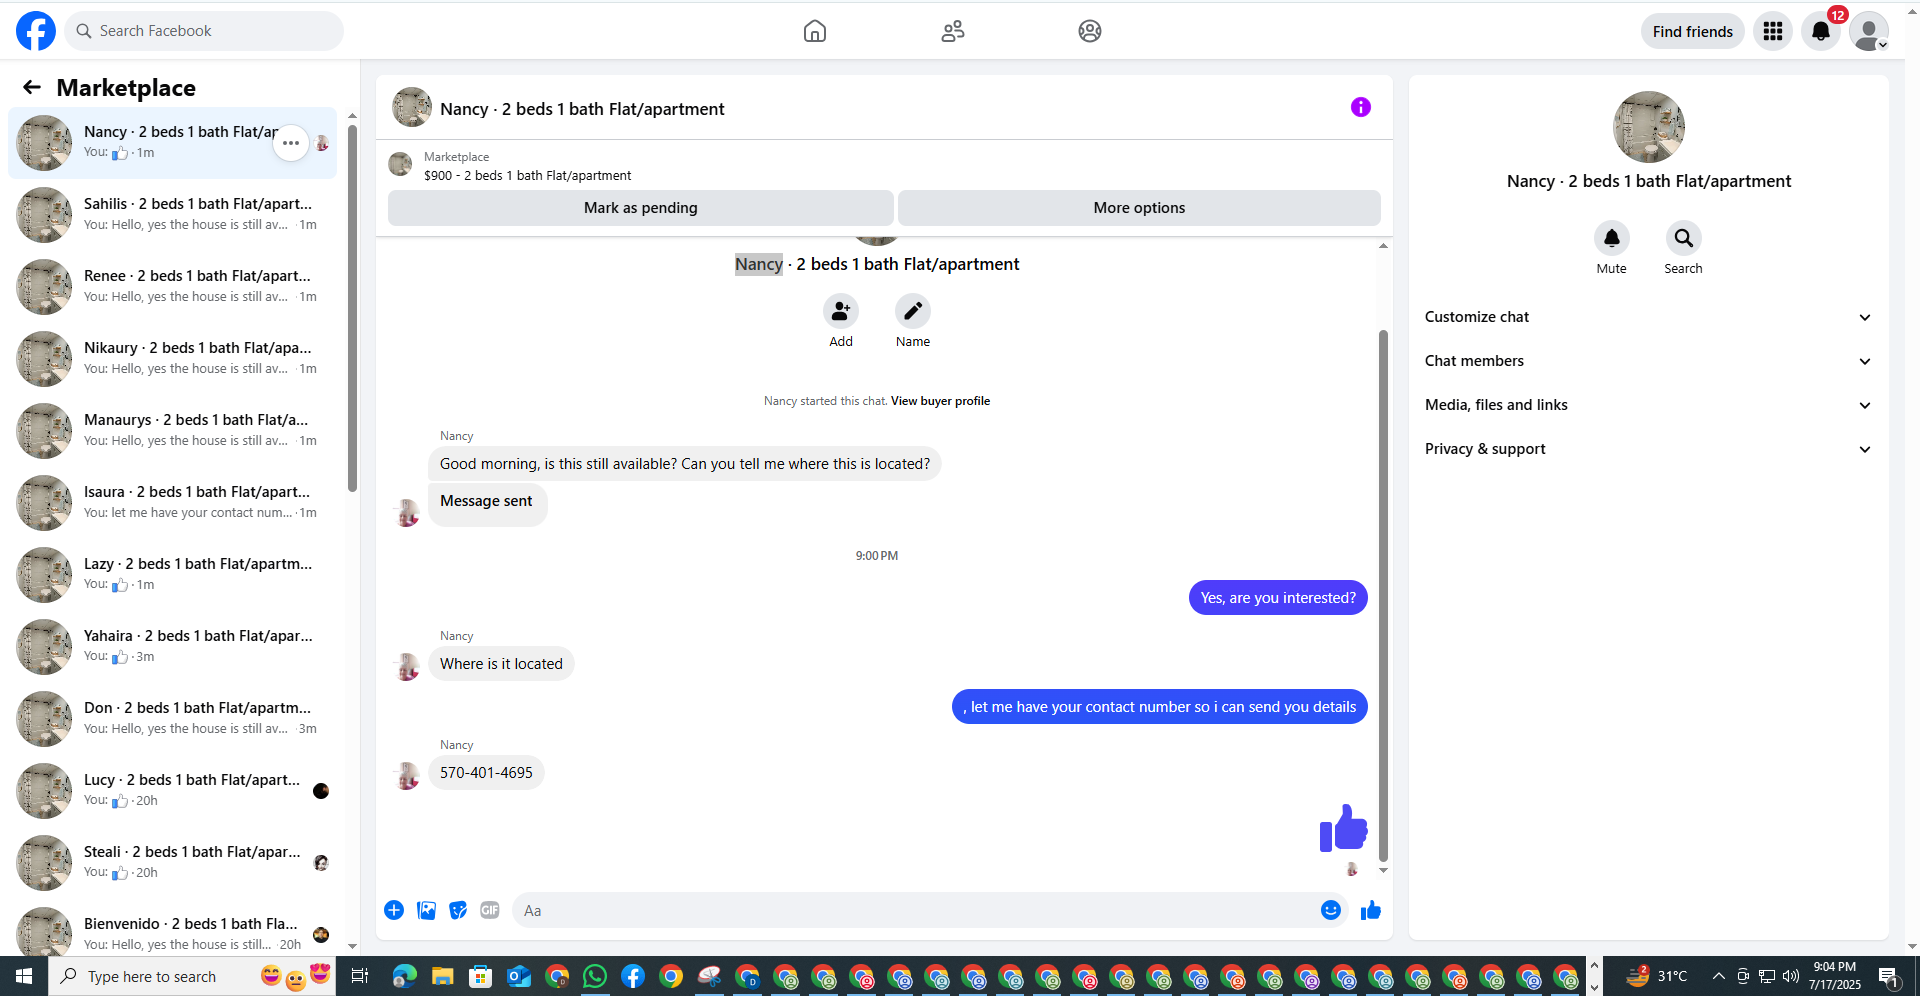Expand the Chat members section

(1649, 361)
